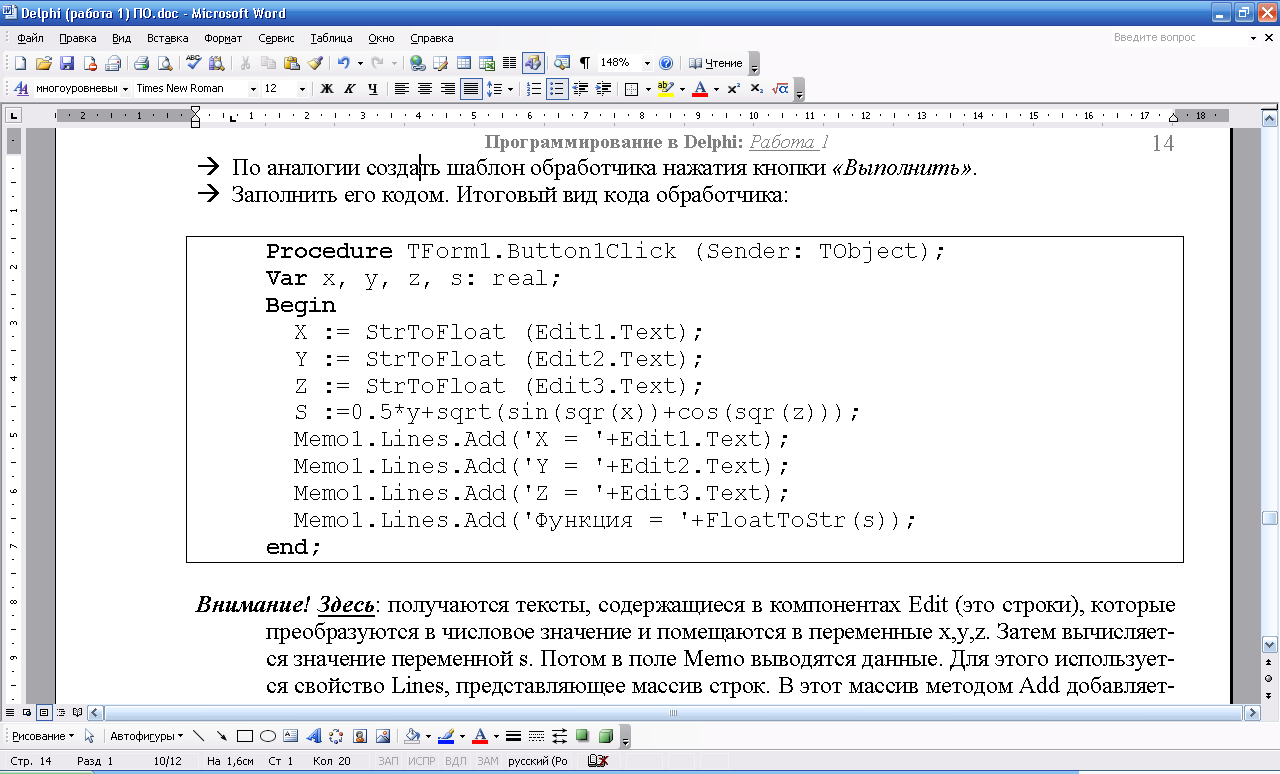Apply superscript formatting
Viewport: 1280px width, 774px height.
point(733,89)
